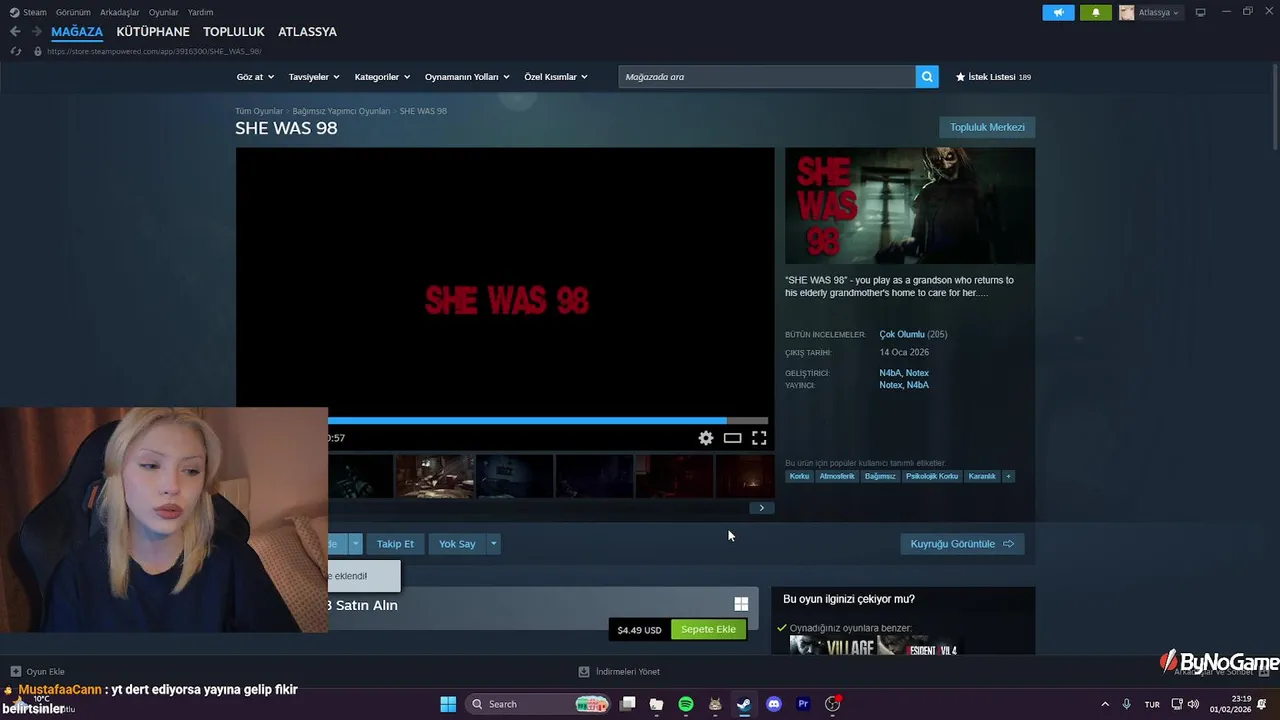Open video player settings gear
Viewport: 1280px width, 720px height.
tap(706, 438)
